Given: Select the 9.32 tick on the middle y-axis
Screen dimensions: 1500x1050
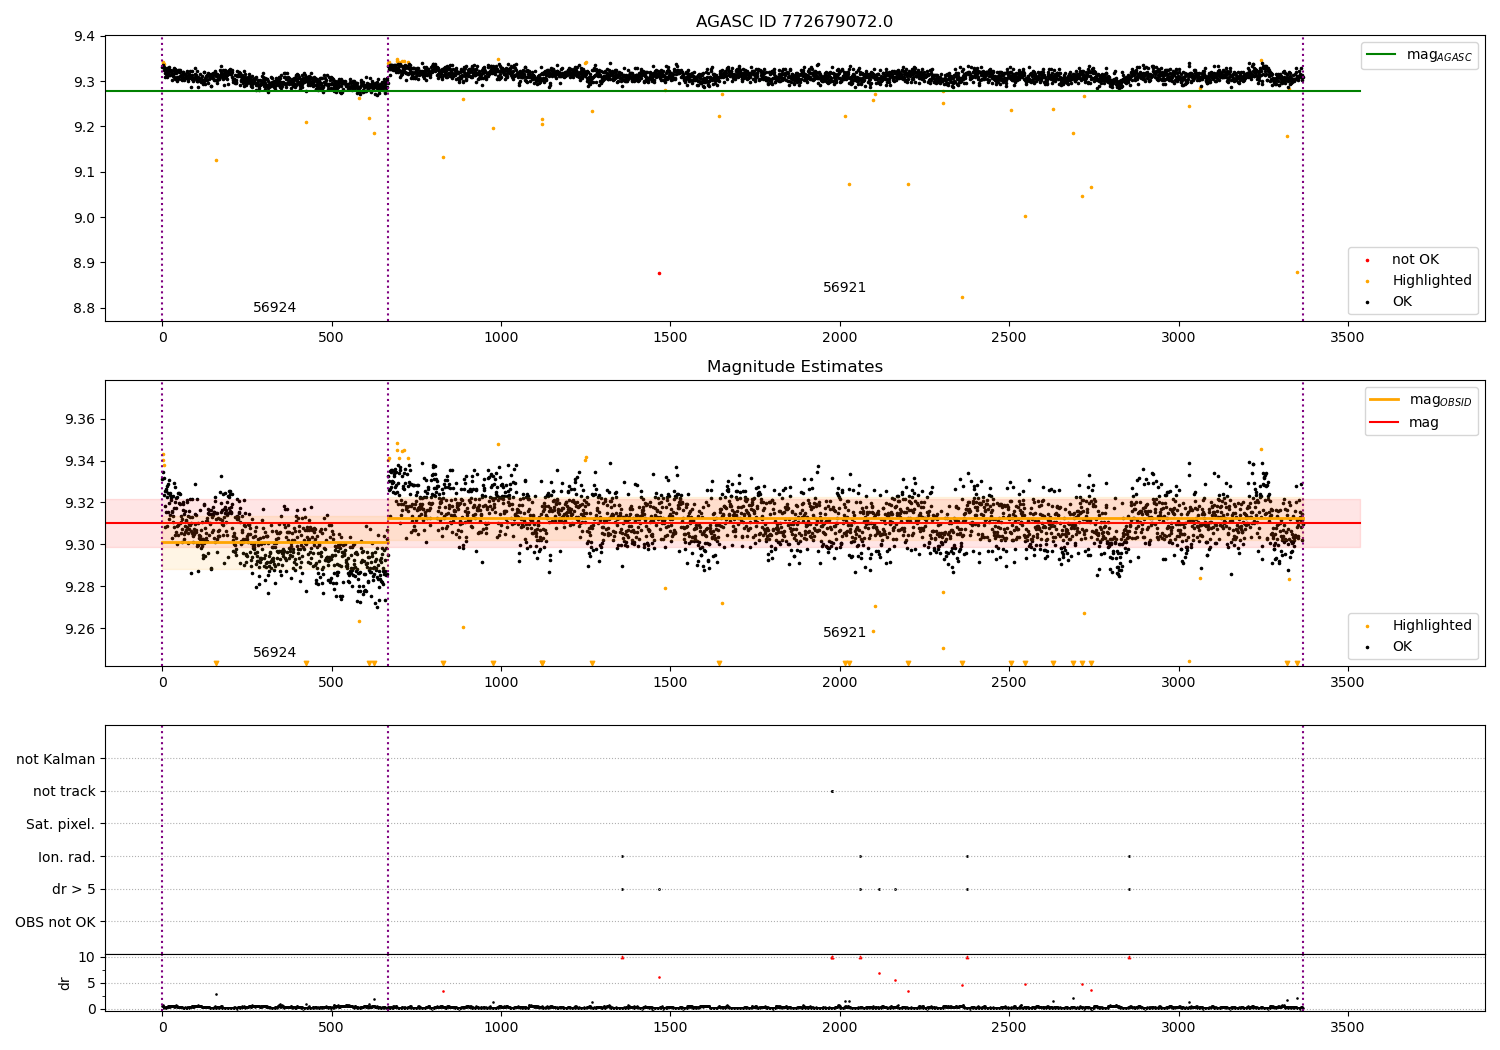Looking at the screenshot, I should click(81, 503).
